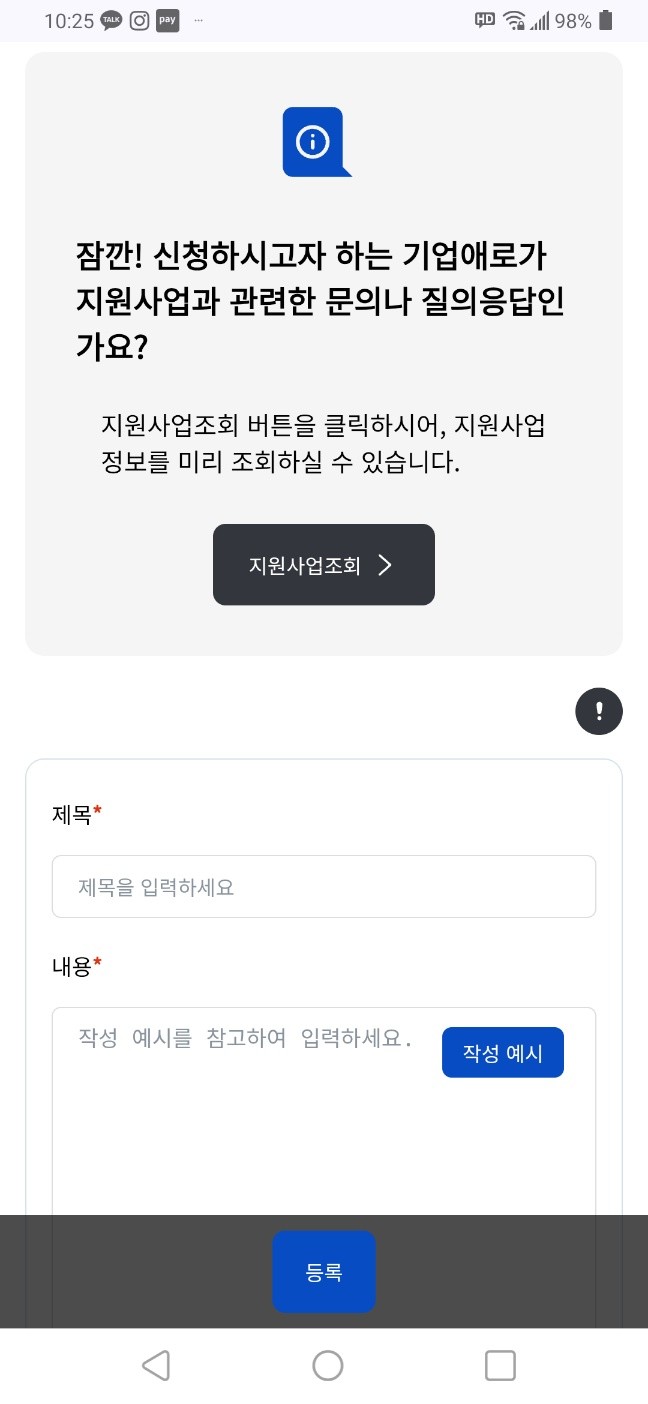The image size is (648, 1404).
Task: Show the 작성 예시 writing example
Action: (x=502, y=1053)
